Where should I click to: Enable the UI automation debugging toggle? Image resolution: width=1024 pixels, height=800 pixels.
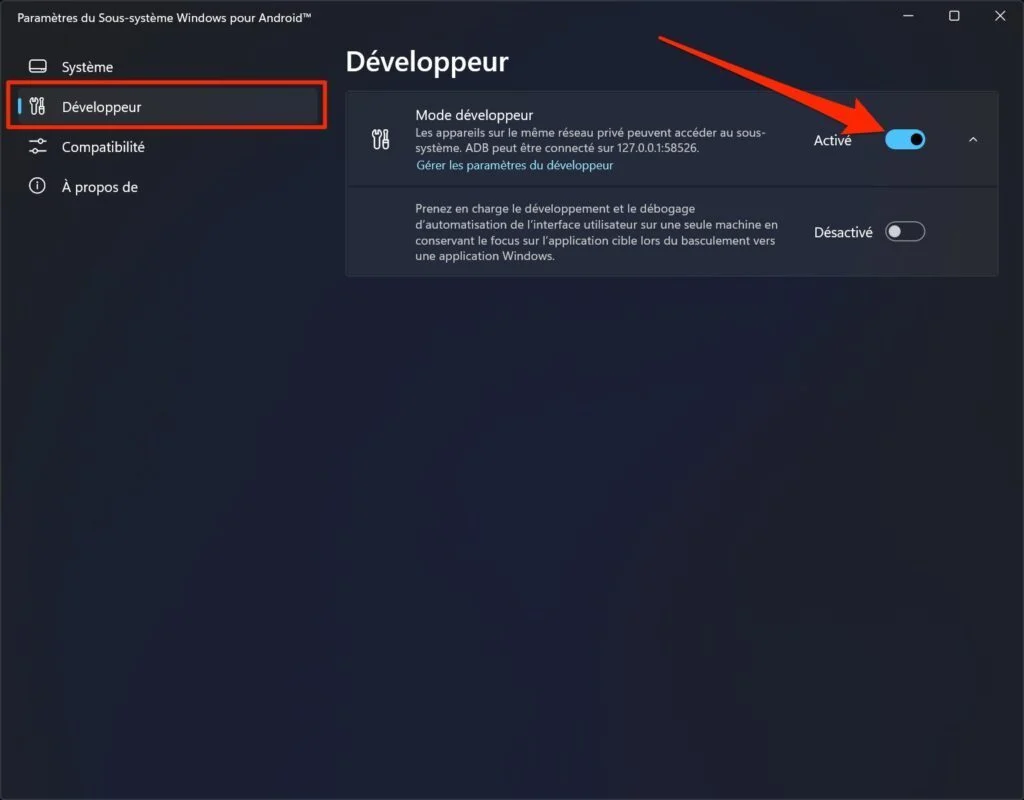[x=904, y=231]
